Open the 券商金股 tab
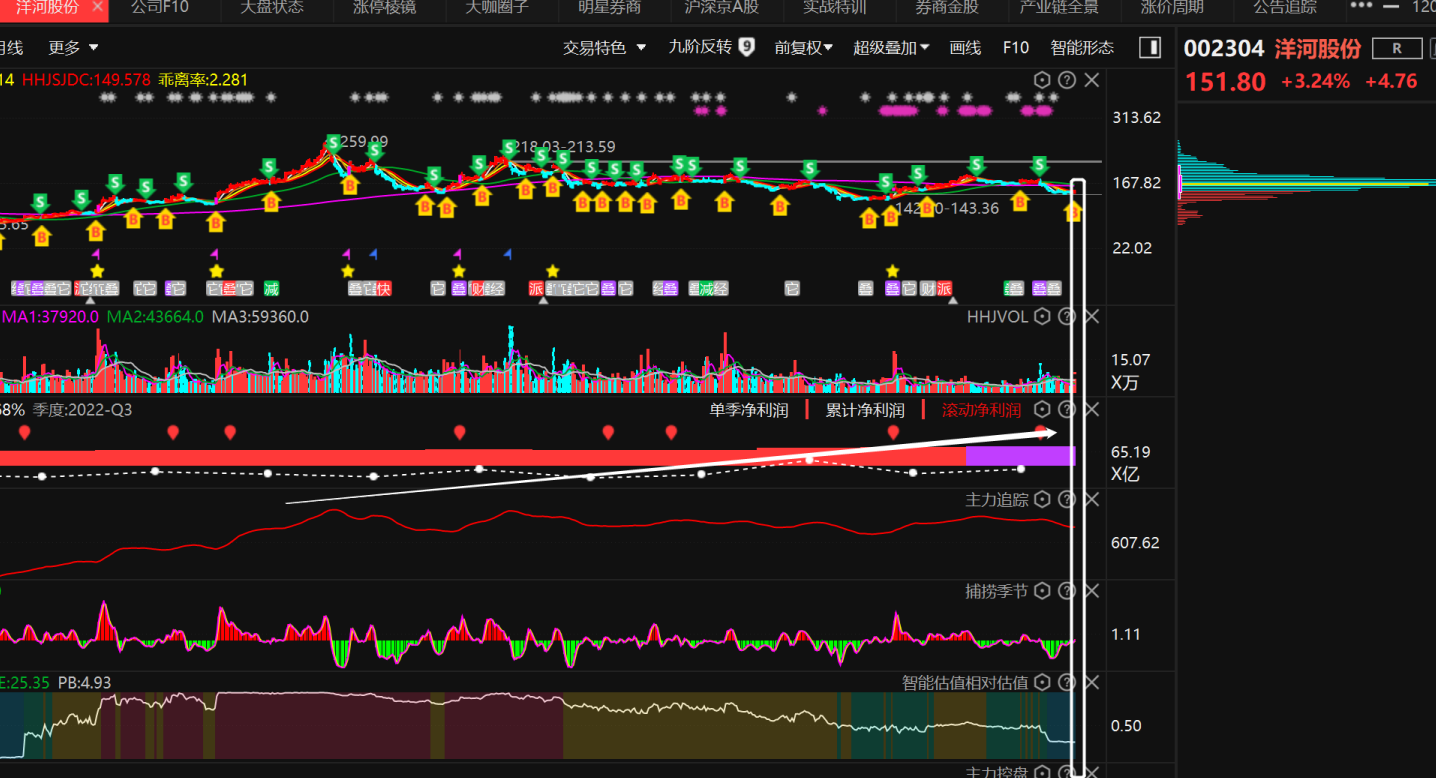Screen dimensions: 1436x778 (x=947, y=7)
